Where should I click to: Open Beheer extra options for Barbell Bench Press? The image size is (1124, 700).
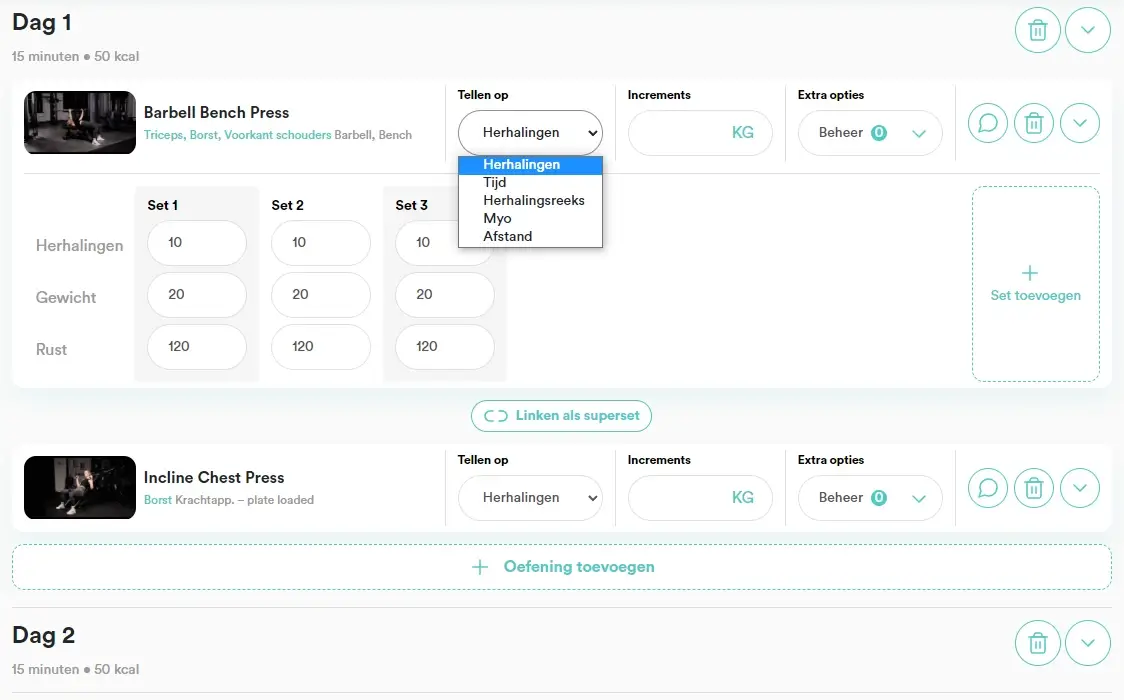click(870, 133)
